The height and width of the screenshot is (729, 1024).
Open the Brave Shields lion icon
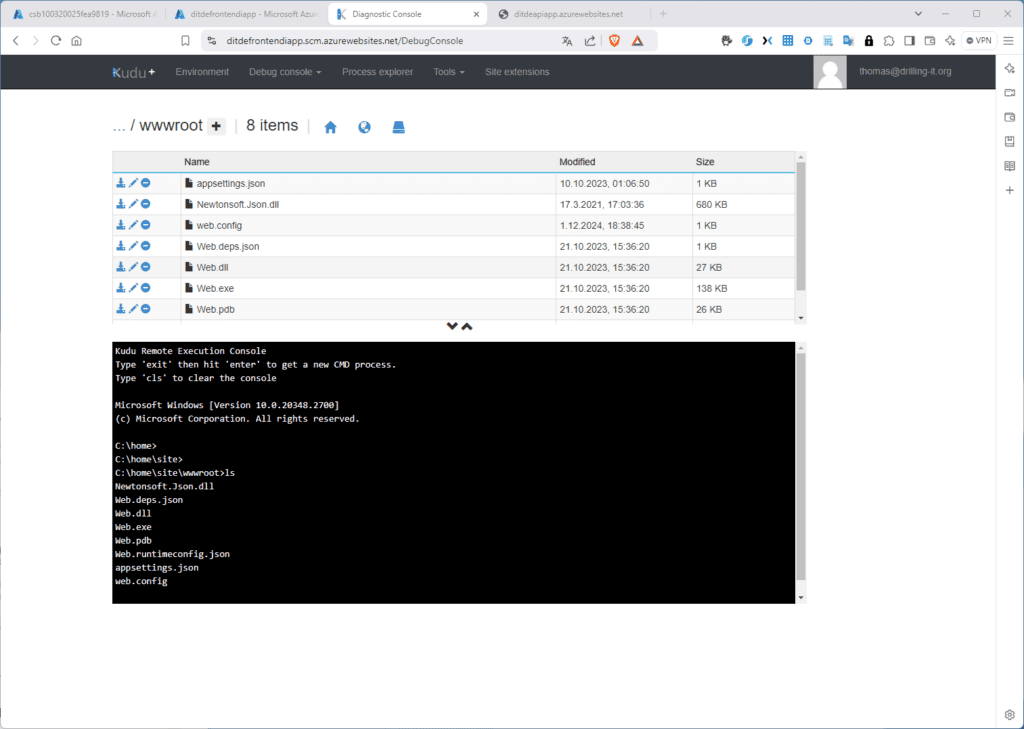[x=614, y=40]
